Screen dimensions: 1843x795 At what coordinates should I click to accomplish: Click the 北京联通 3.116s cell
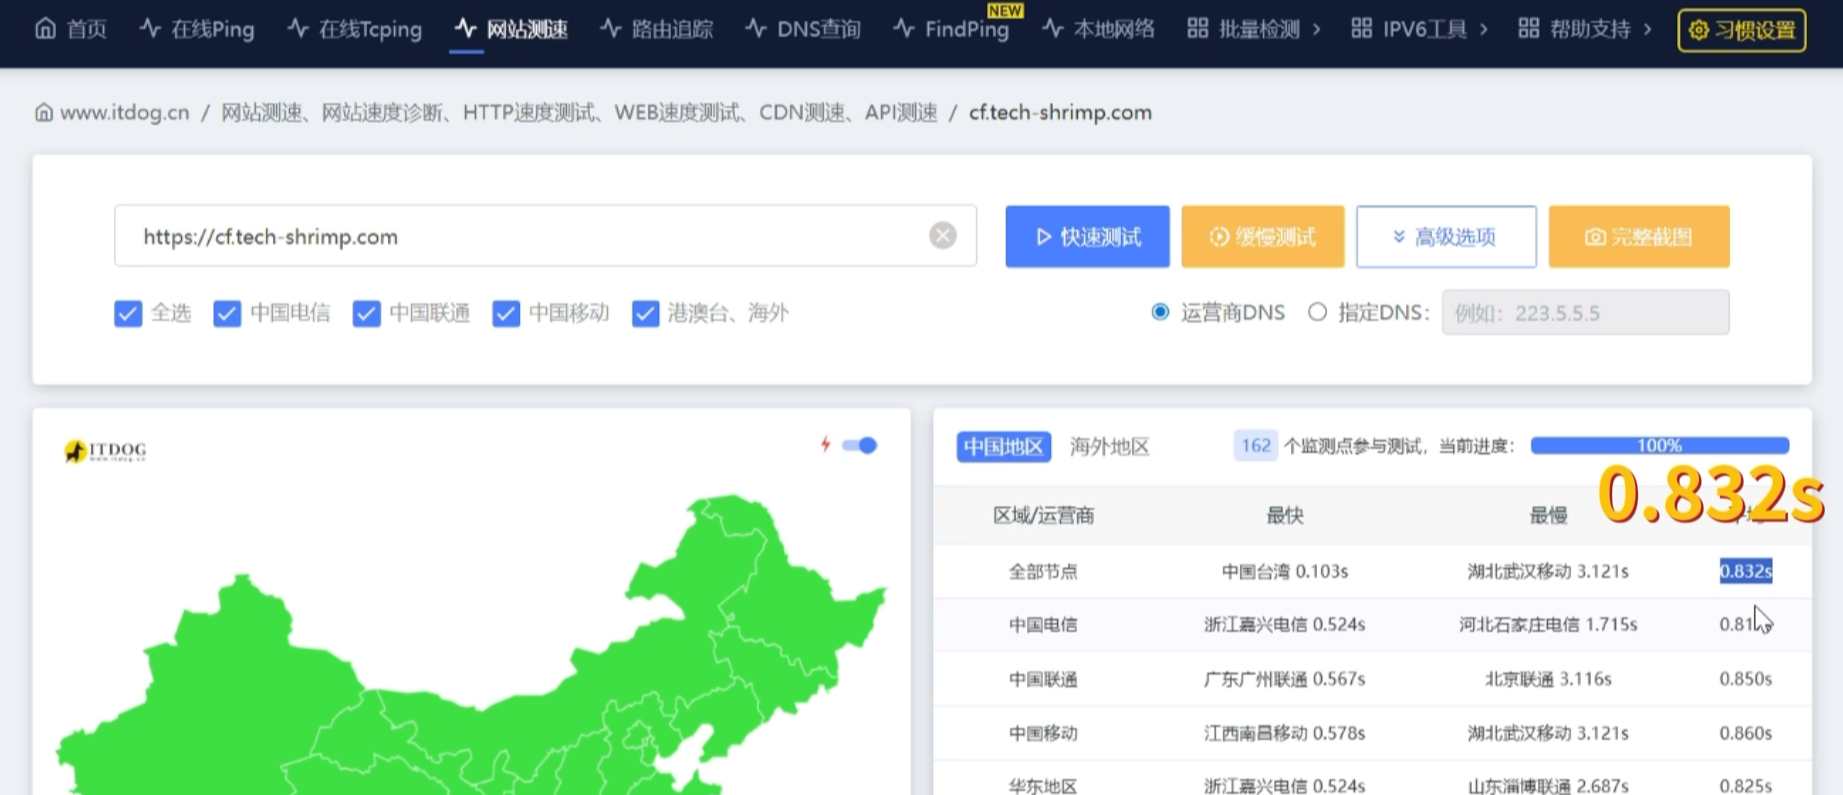click(x=1548, y=679)
